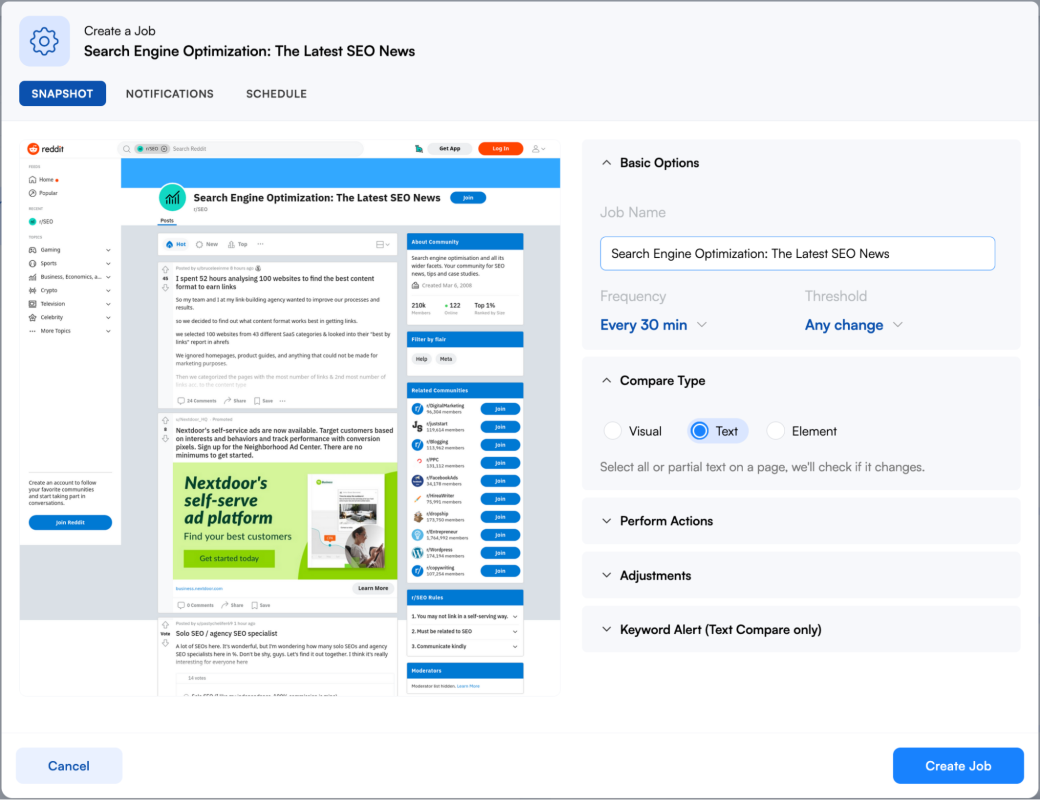The image size is (1040, 800).
Task: Click the Meta flair filter
Action: pos(446,359)
